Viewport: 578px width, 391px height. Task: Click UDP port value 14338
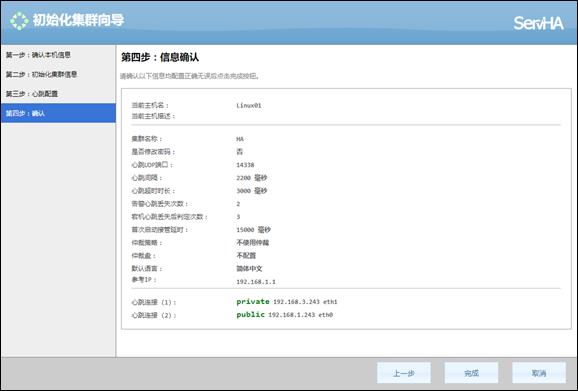pos(245,165)
